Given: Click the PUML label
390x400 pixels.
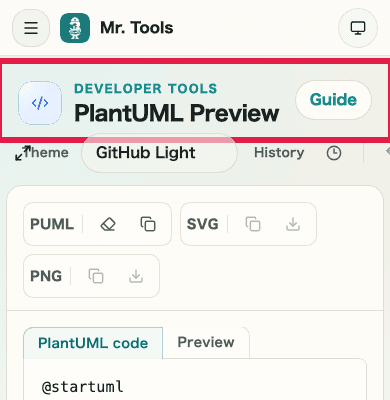Looking at the screenshot, I should pos(52,224).
